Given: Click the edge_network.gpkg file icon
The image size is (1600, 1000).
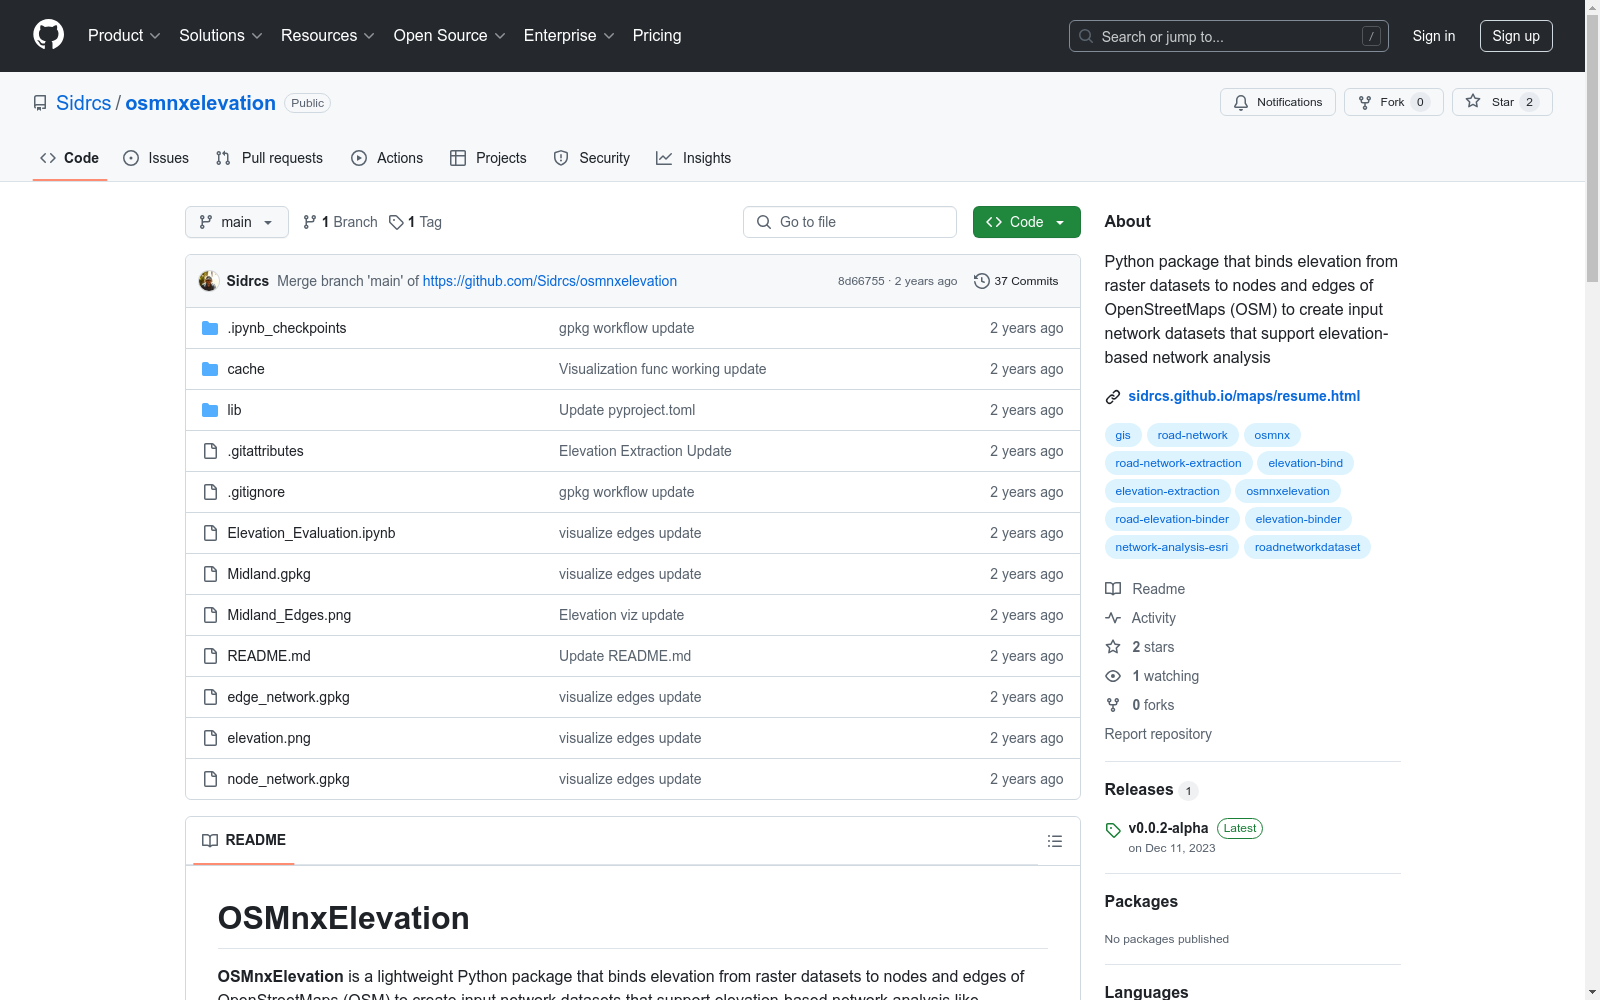Looking at the screenshot, I should coord(210,697).
